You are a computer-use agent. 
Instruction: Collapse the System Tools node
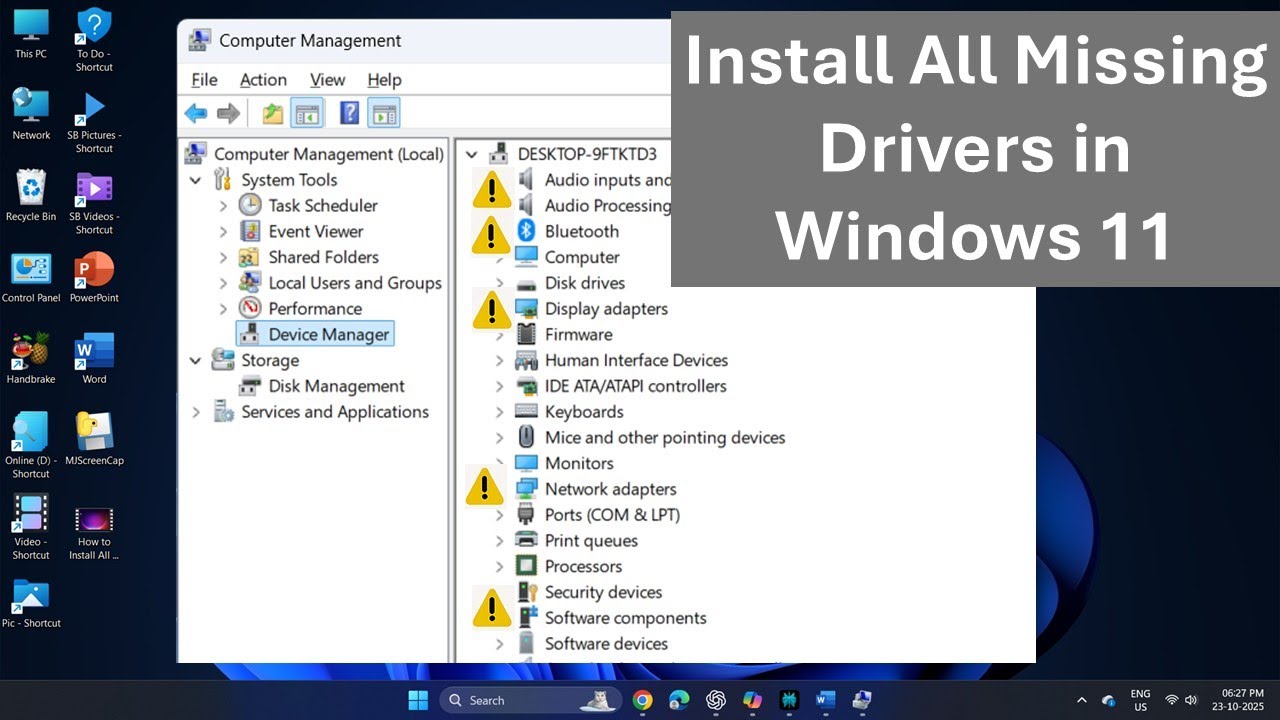[196, 180]
